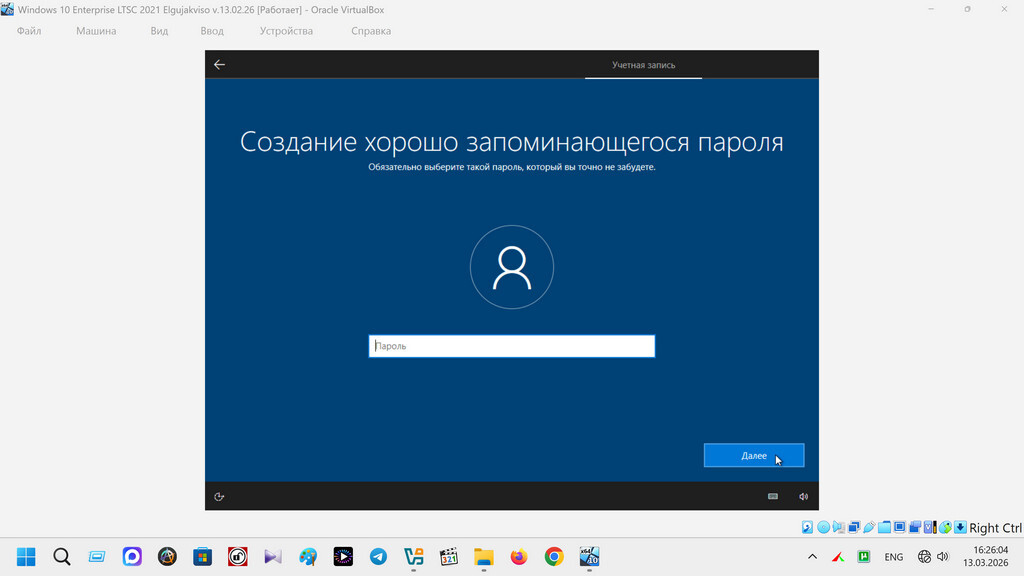Image resolution: width=1024 pixels, height=576 pixels.
Task: Click the USB devices status icon
Action: point(869,527)
